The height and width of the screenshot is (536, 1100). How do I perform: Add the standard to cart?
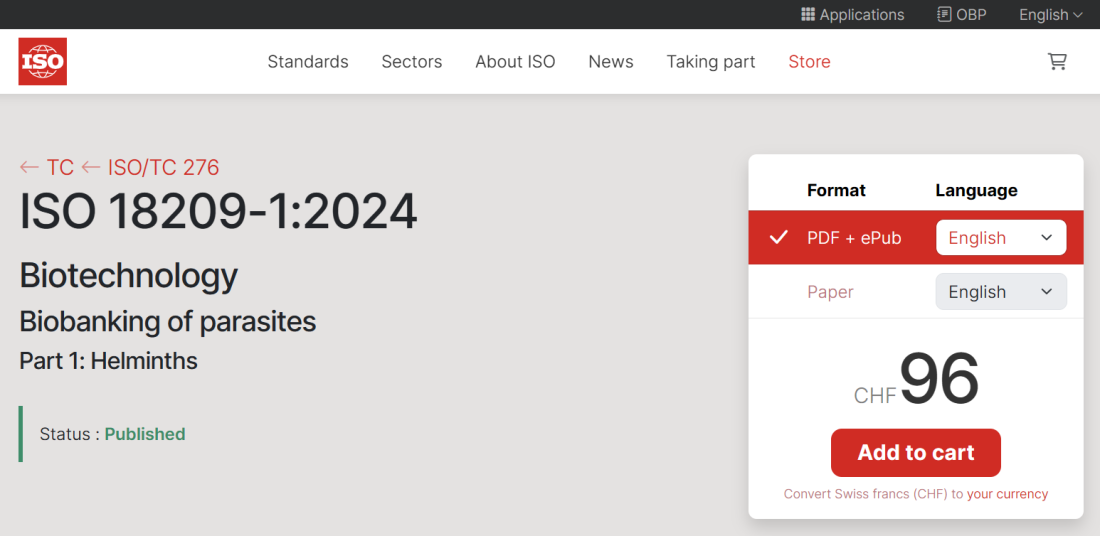tap(915, 453)
